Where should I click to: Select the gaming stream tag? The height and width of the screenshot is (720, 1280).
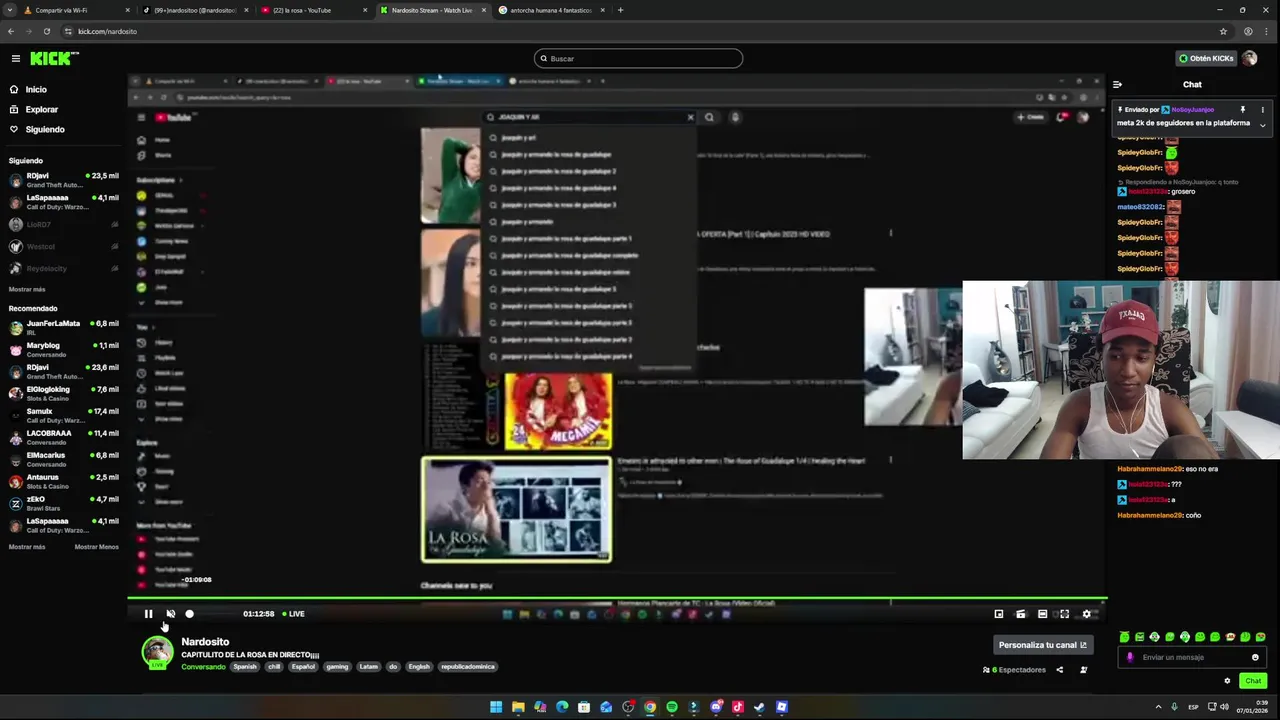tap(337, 667)
